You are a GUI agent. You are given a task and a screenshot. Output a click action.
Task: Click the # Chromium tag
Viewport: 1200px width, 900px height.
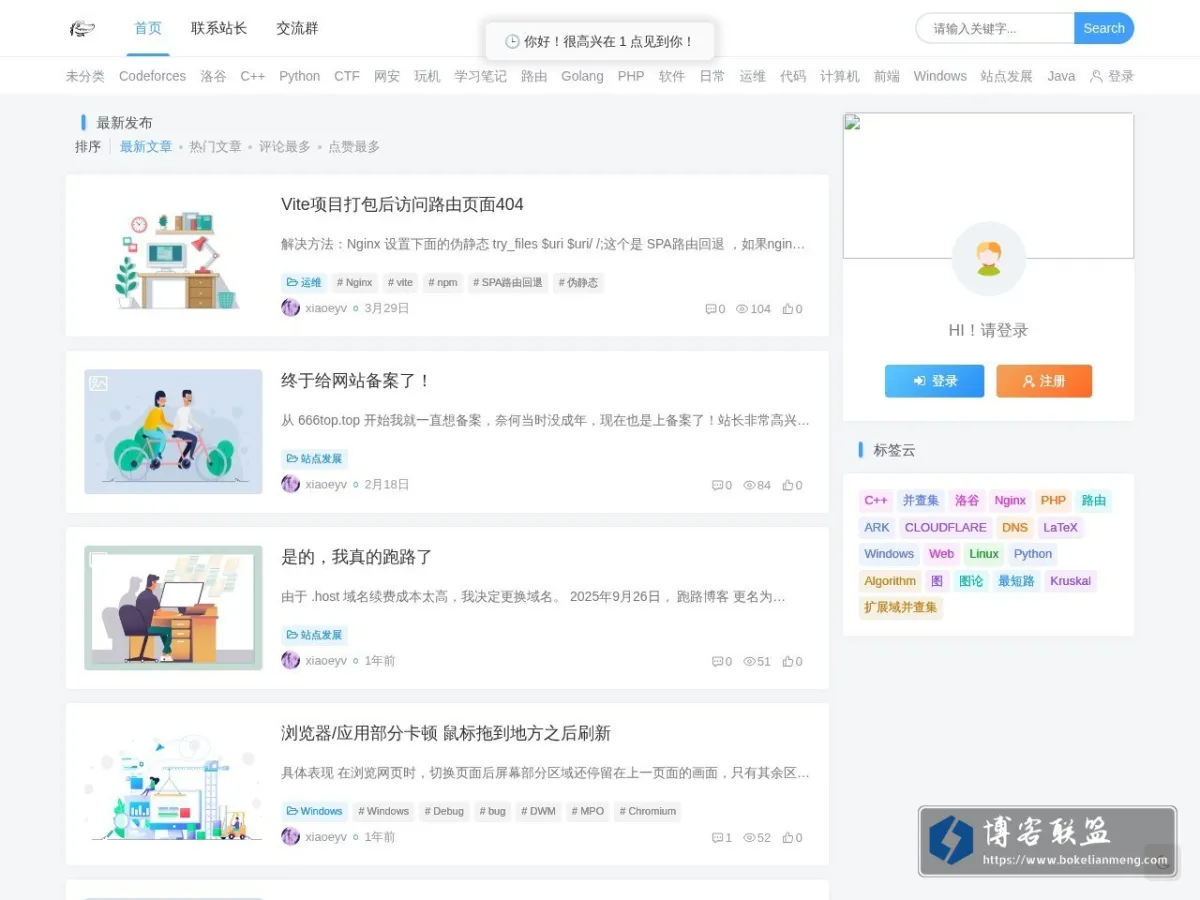pos(647,811)
